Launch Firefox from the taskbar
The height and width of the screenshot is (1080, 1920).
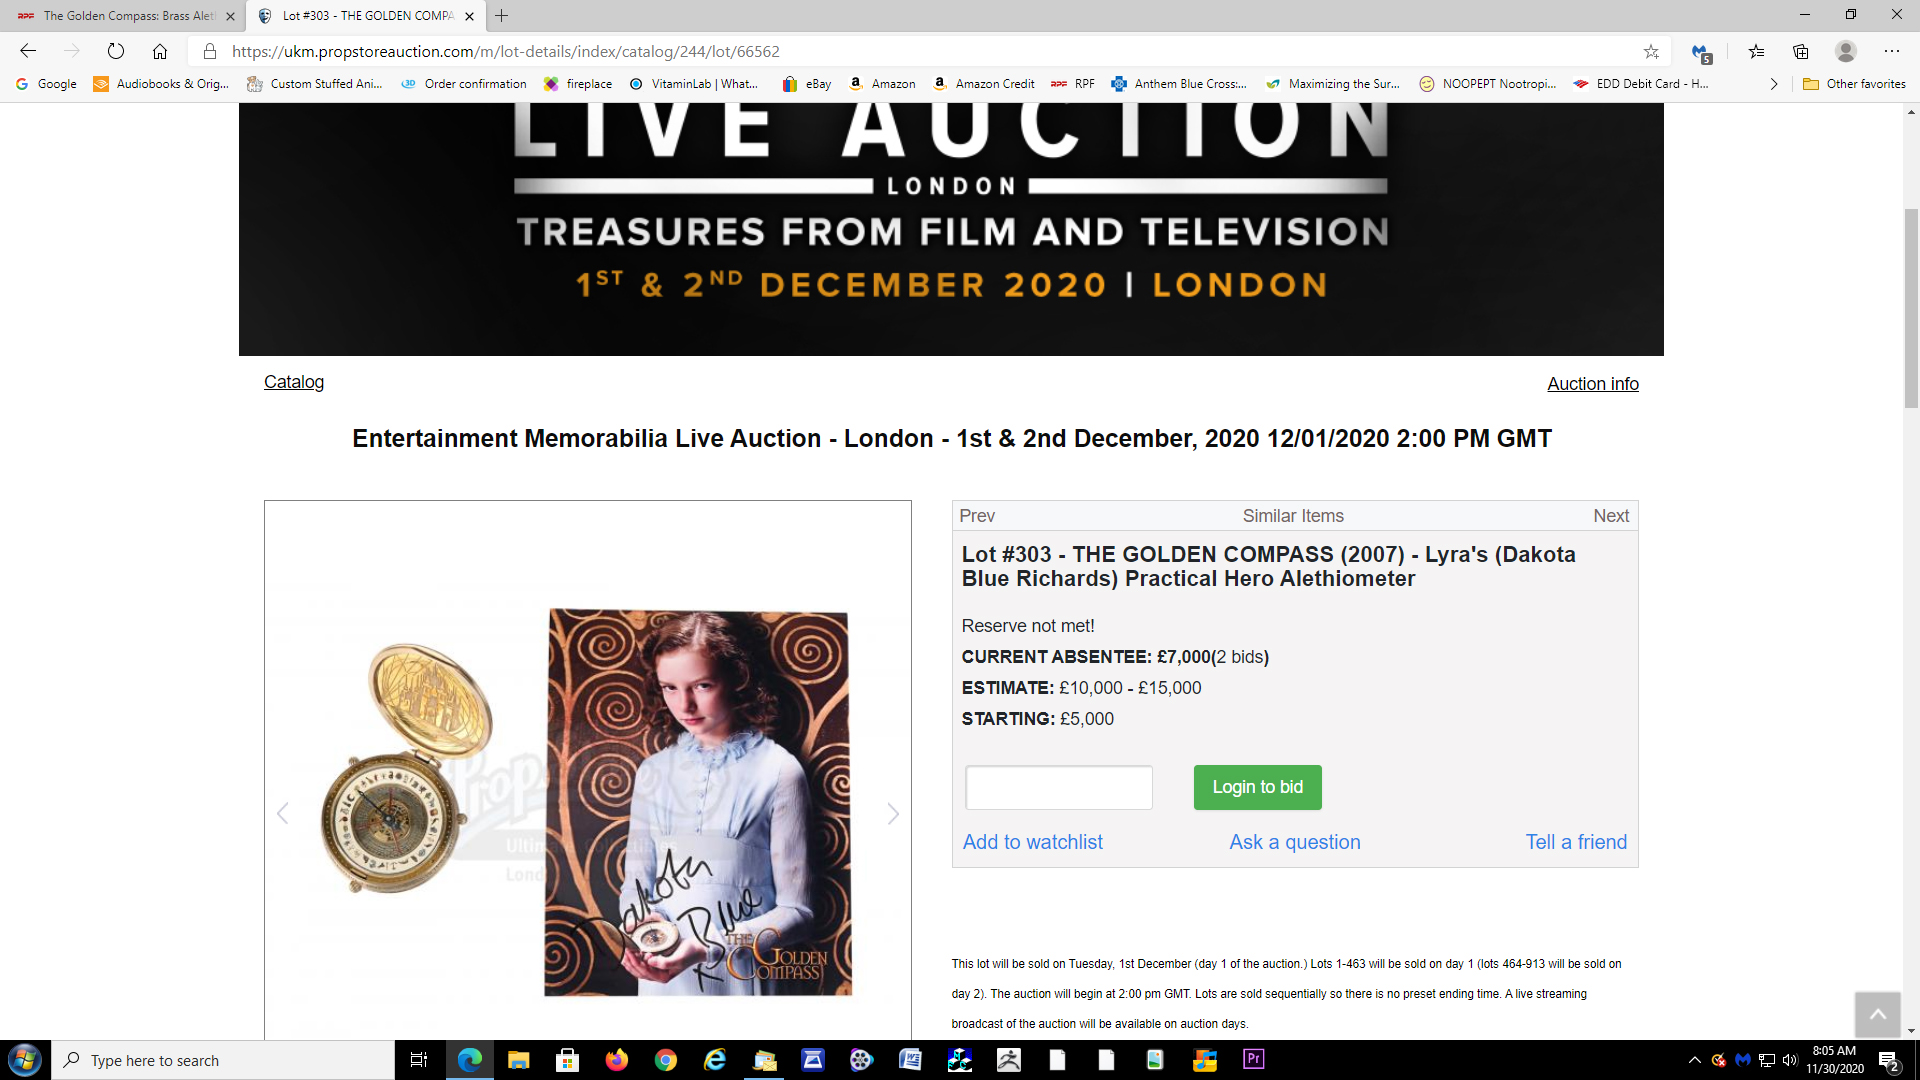tap(616, 1060)
